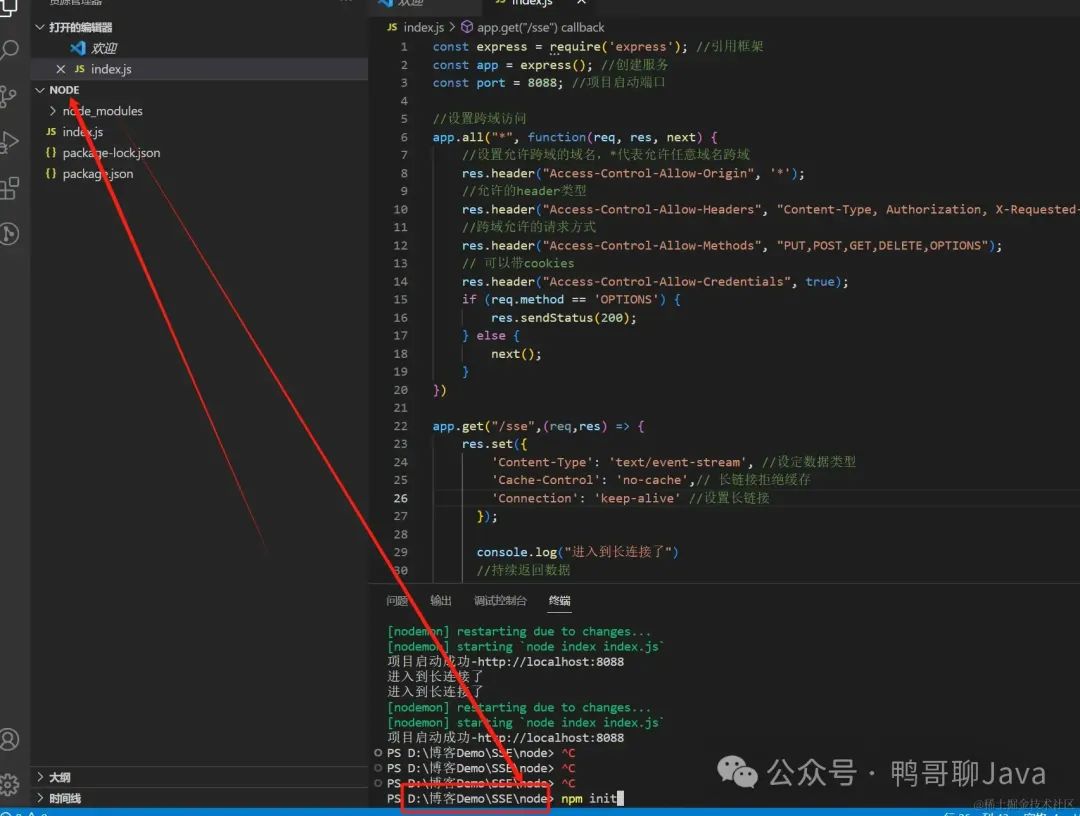Viewport: 1080px width, 816px height.
Task: Click the app.get("/sse",(req,res) line
Action: (538, 426)
